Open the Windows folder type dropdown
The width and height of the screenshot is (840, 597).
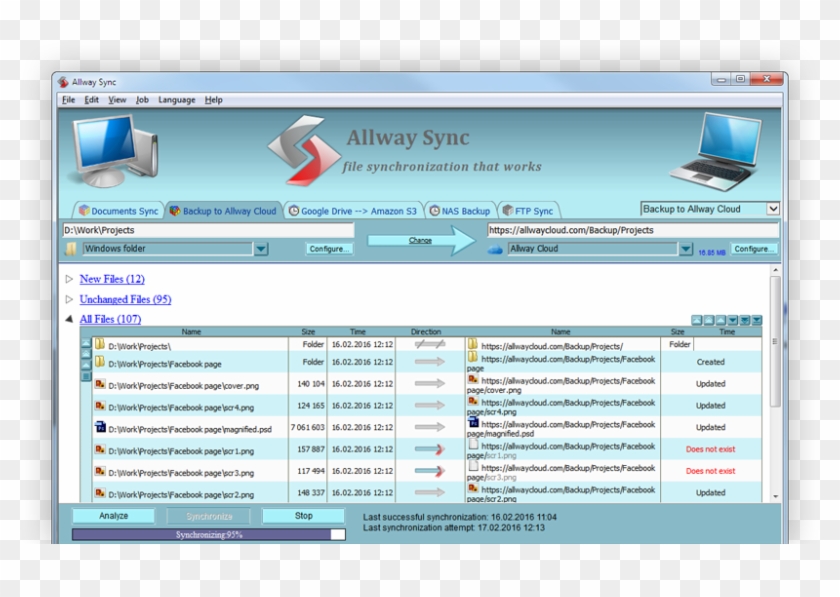[261, 249]
